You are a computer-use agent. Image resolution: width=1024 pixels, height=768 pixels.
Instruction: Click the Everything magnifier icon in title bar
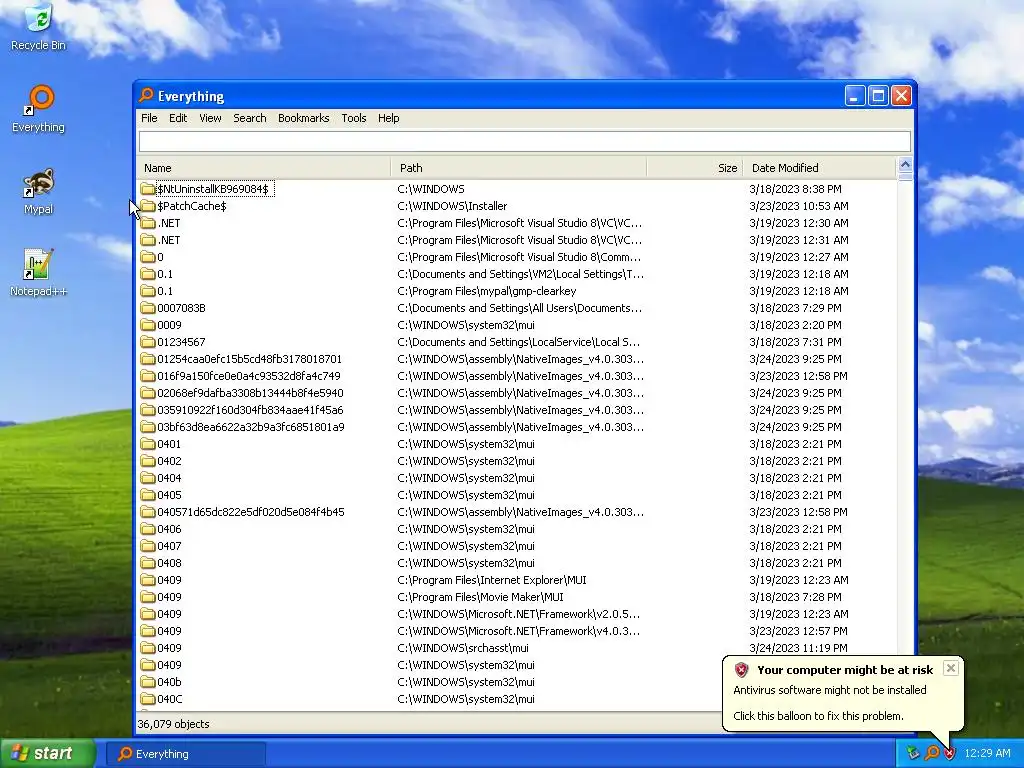(146, 95)
